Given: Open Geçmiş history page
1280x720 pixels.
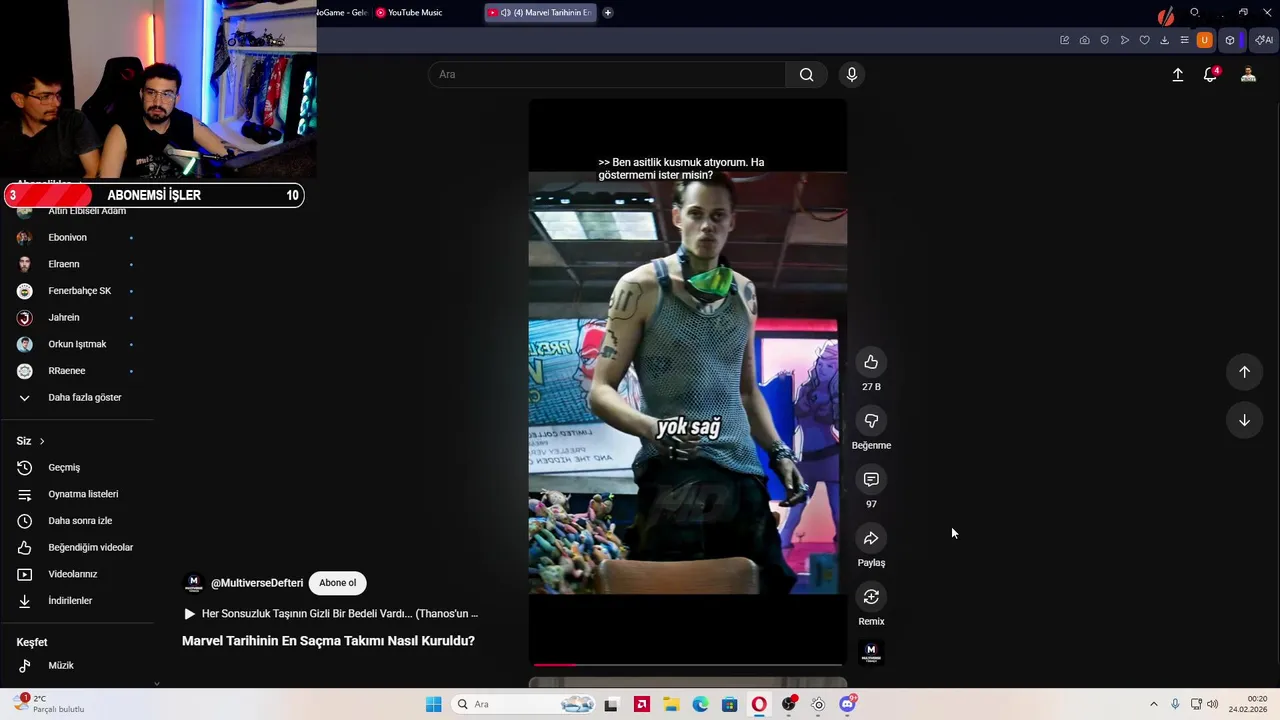Looking at the screenshot, I should tap(64, 467).
